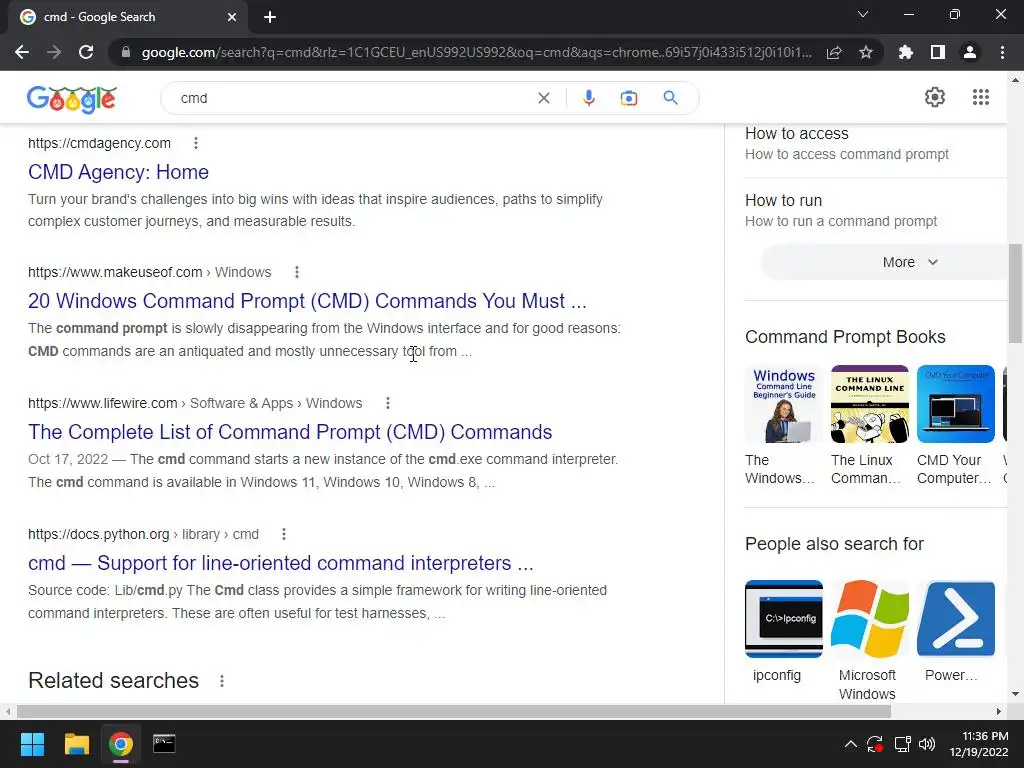
Task: Reload the Google search page
Action: (x=86, y=52)
